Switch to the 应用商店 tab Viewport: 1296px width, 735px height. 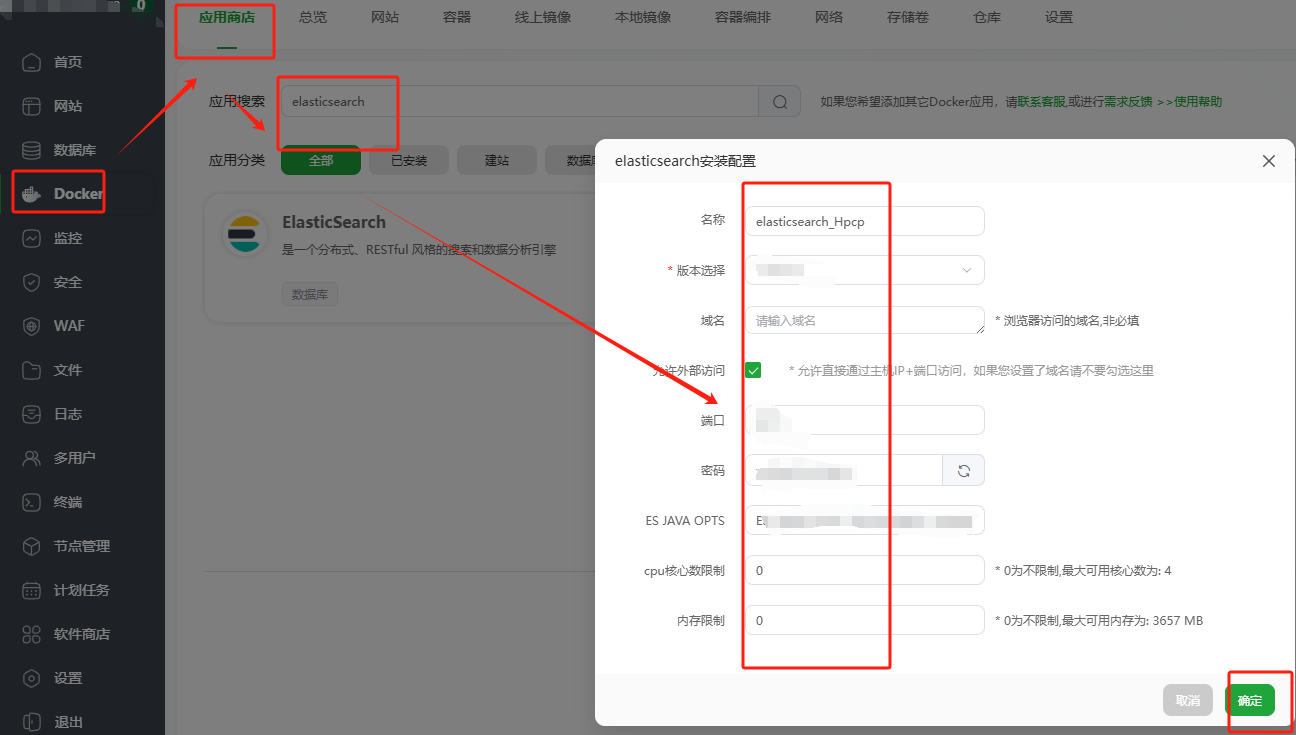[x=227, y=17]
